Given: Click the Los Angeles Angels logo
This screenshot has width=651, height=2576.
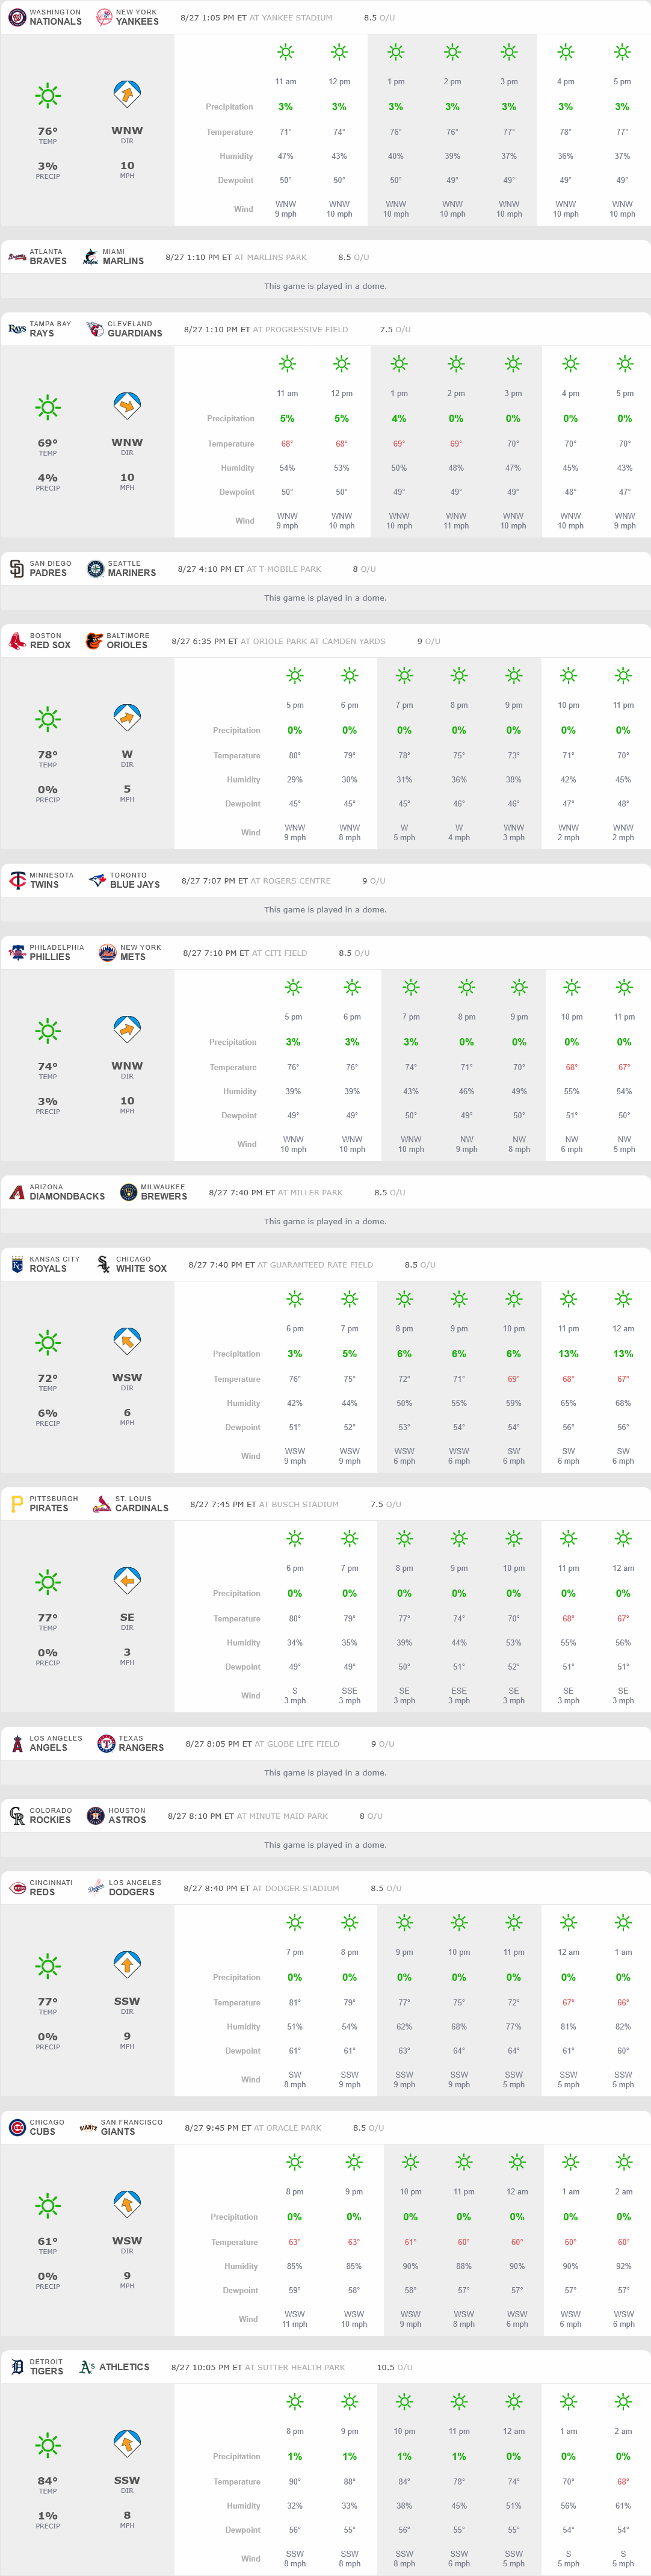Looking at the screenshot, I should [17, 1744].
